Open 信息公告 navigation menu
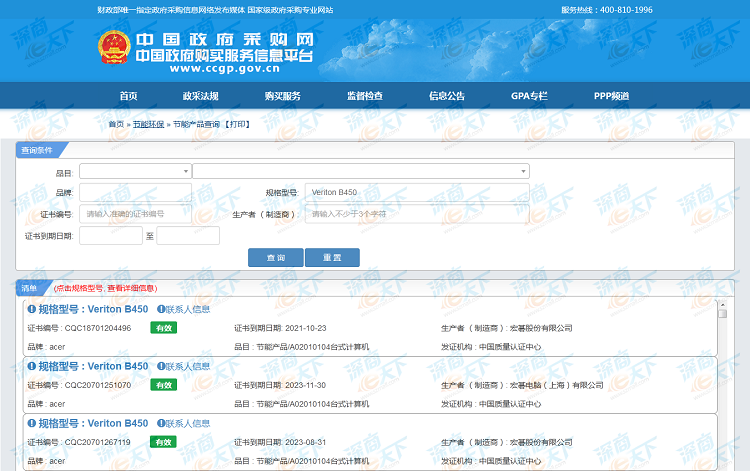The image size is (750, 471). (447, 96)
